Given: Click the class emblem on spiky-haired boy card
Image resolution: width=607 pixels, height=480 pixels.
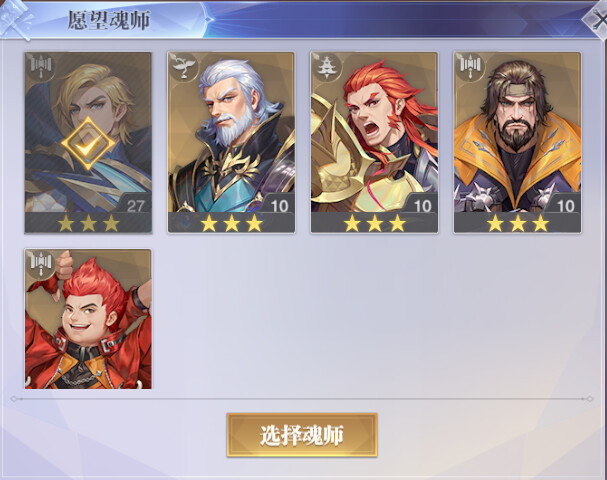Looking at the screenshot, I should 41,264.
